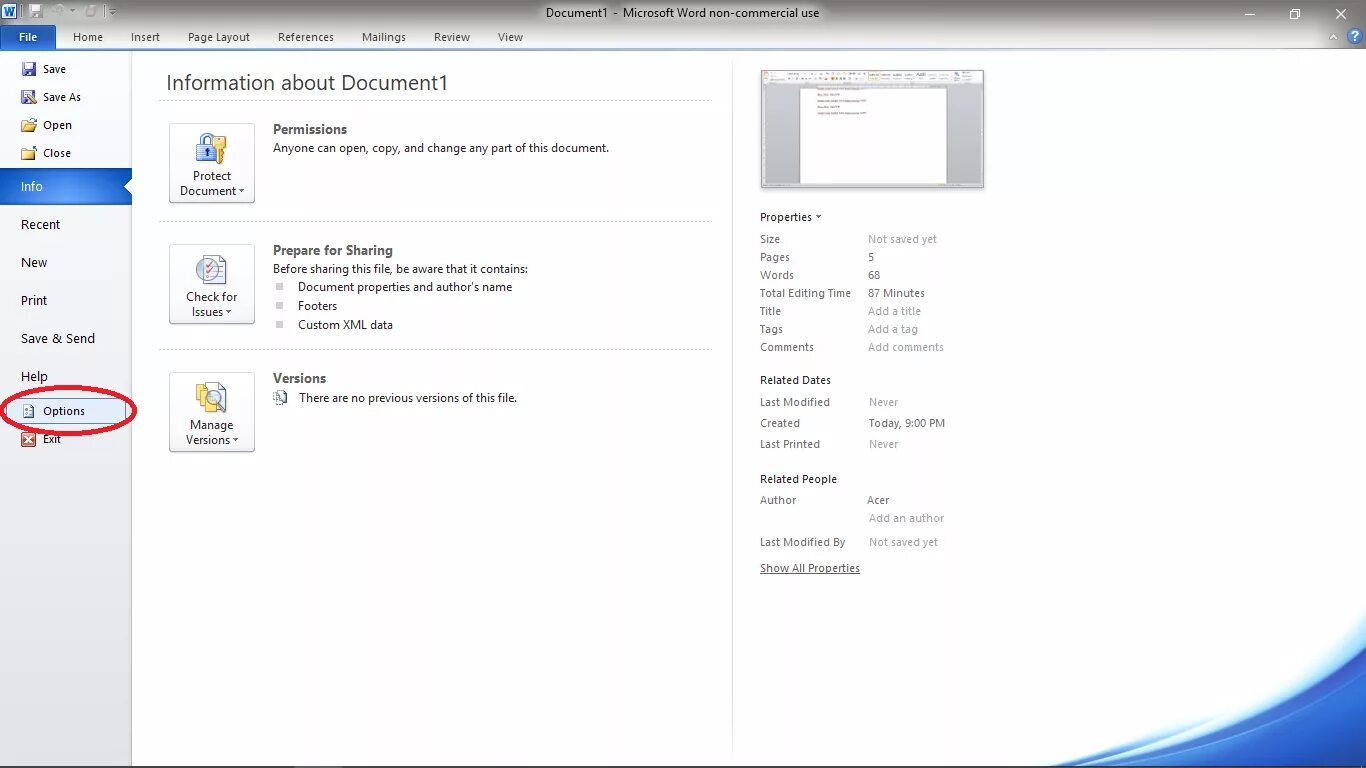Open the Customize Quick Access Toolbar arrow
The height and width of the screenshot is (768, 1366).
pyautogui.click(x=112, y=12)
